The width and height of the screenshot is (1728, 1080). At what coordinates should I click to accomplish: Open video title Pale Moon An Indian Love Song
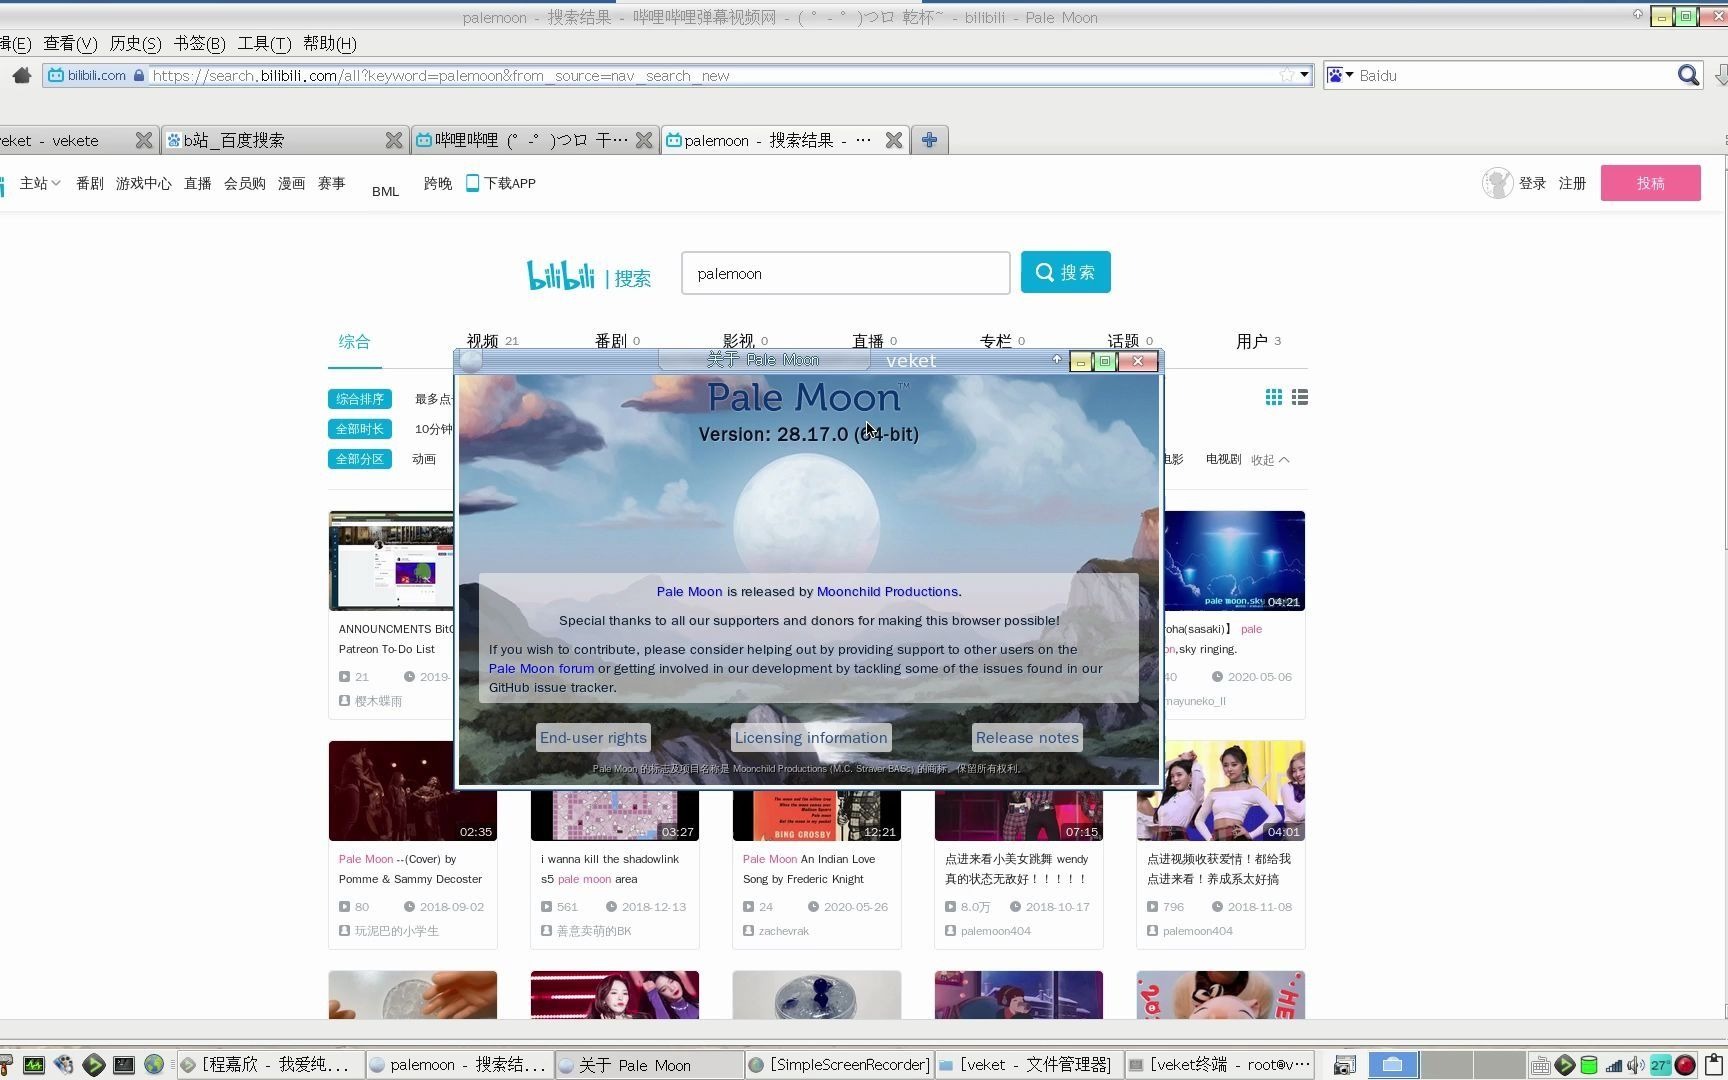809,869
